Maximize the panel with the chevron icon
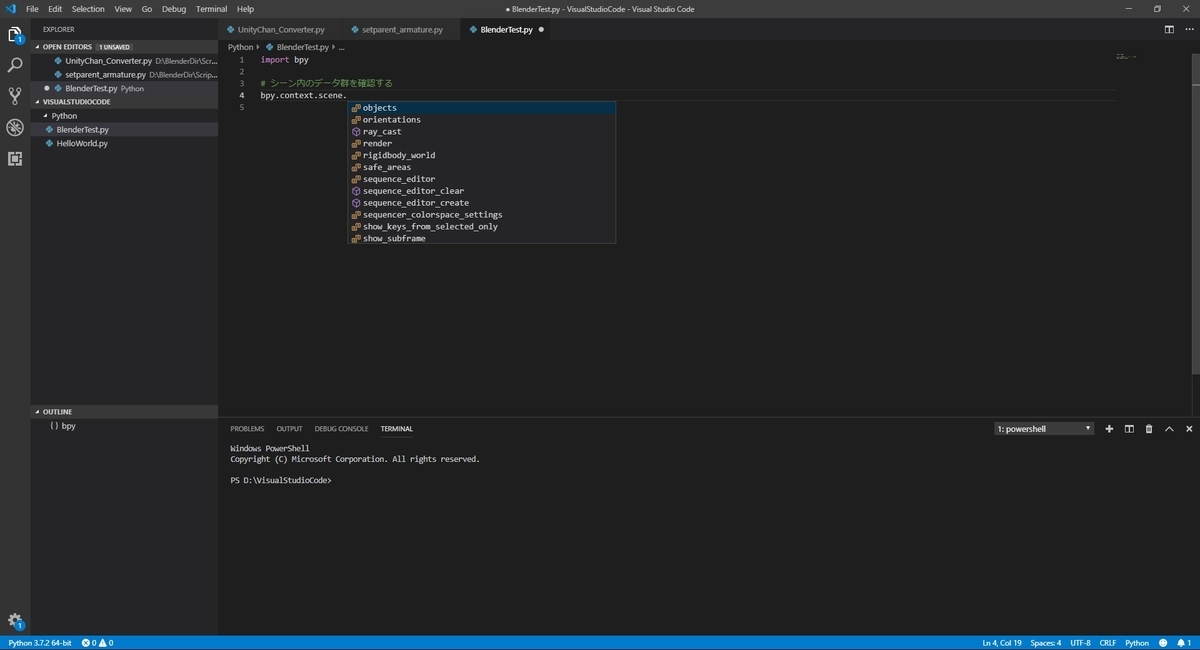Image resolution: width=1200 pixels, height=650 pixels. [x=1169, y=428]
